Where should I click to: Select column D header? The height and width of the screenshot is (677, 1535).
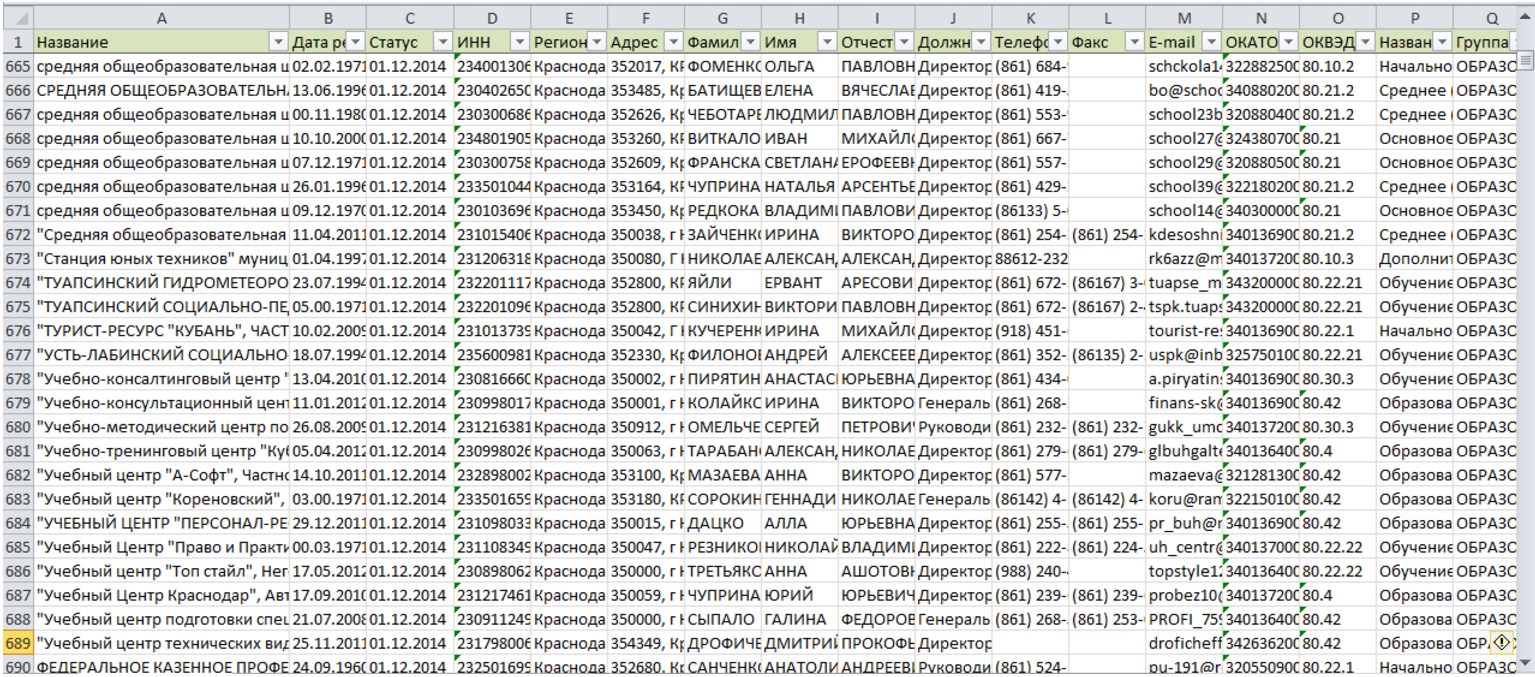(x=491, y=19)
